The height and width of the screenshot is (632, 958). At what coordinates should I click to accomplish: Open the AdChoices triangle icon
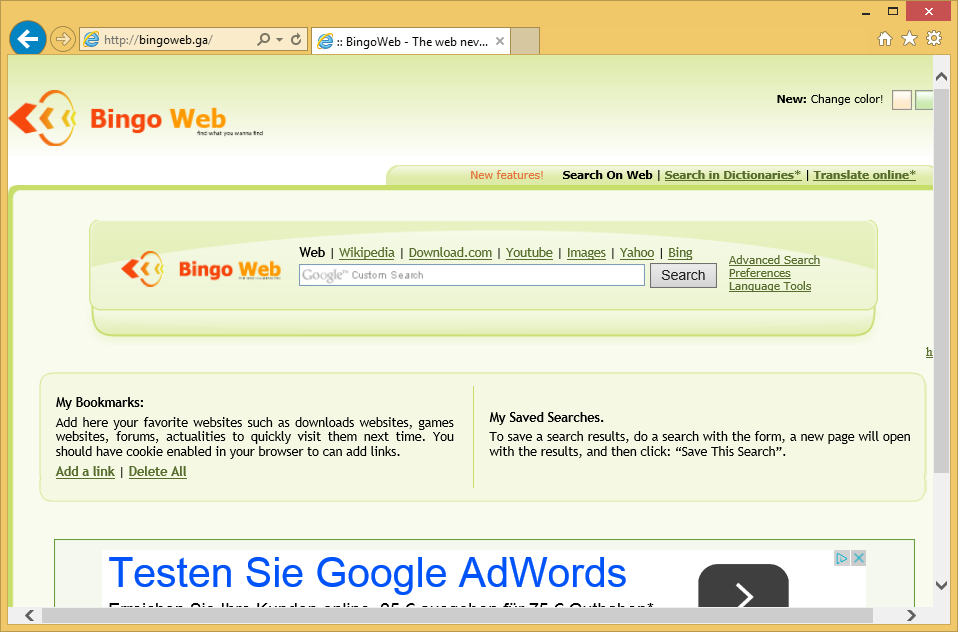point(842,558)
